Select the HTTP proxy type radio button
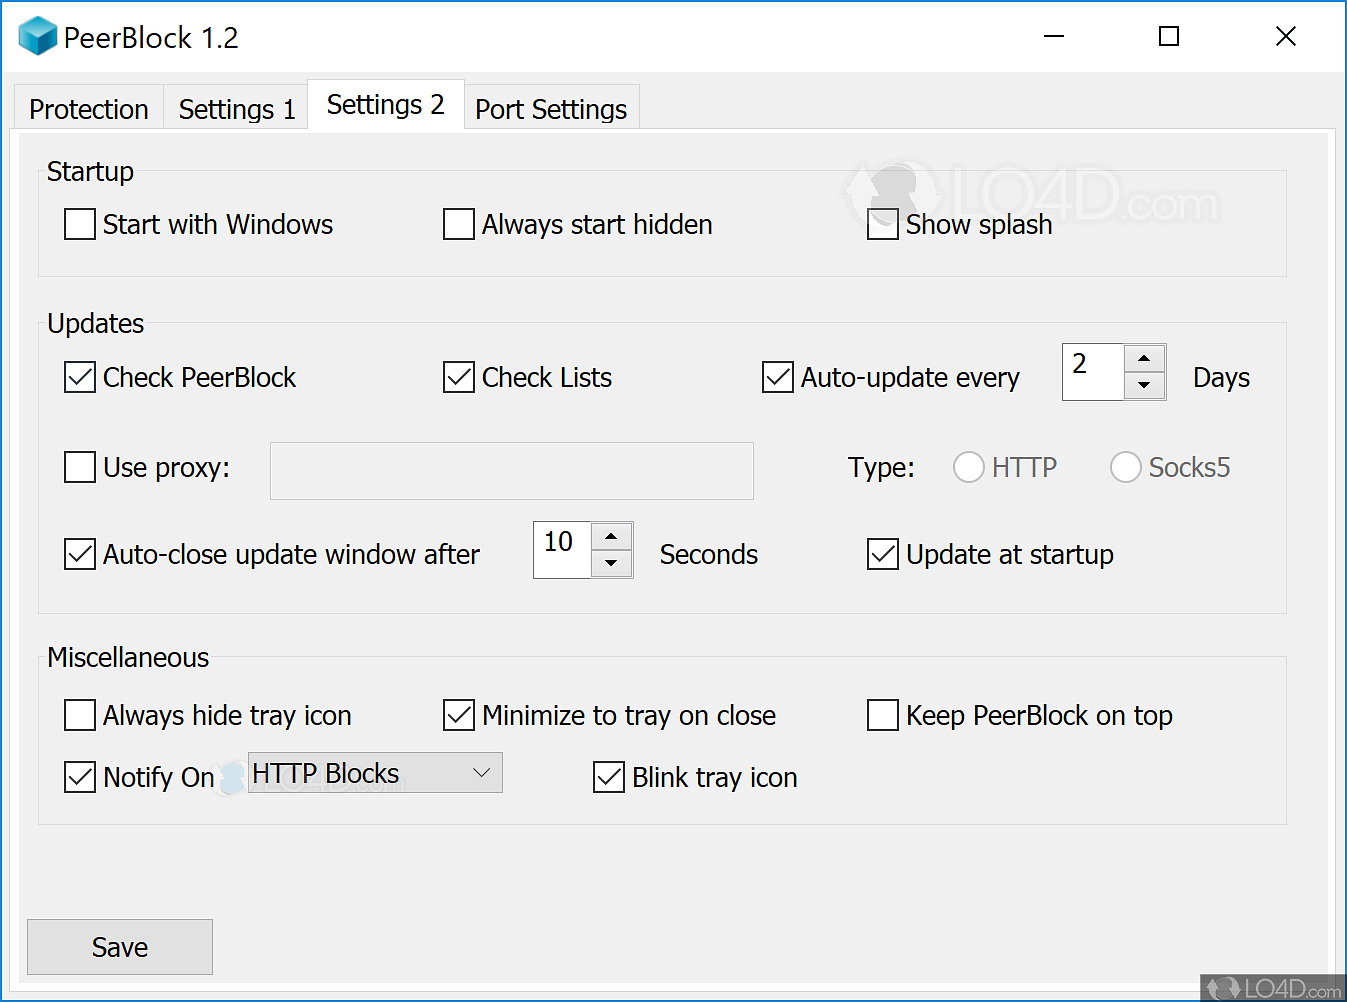The width and height of the screenshot is (1347, 1002). tap(968, 467)
